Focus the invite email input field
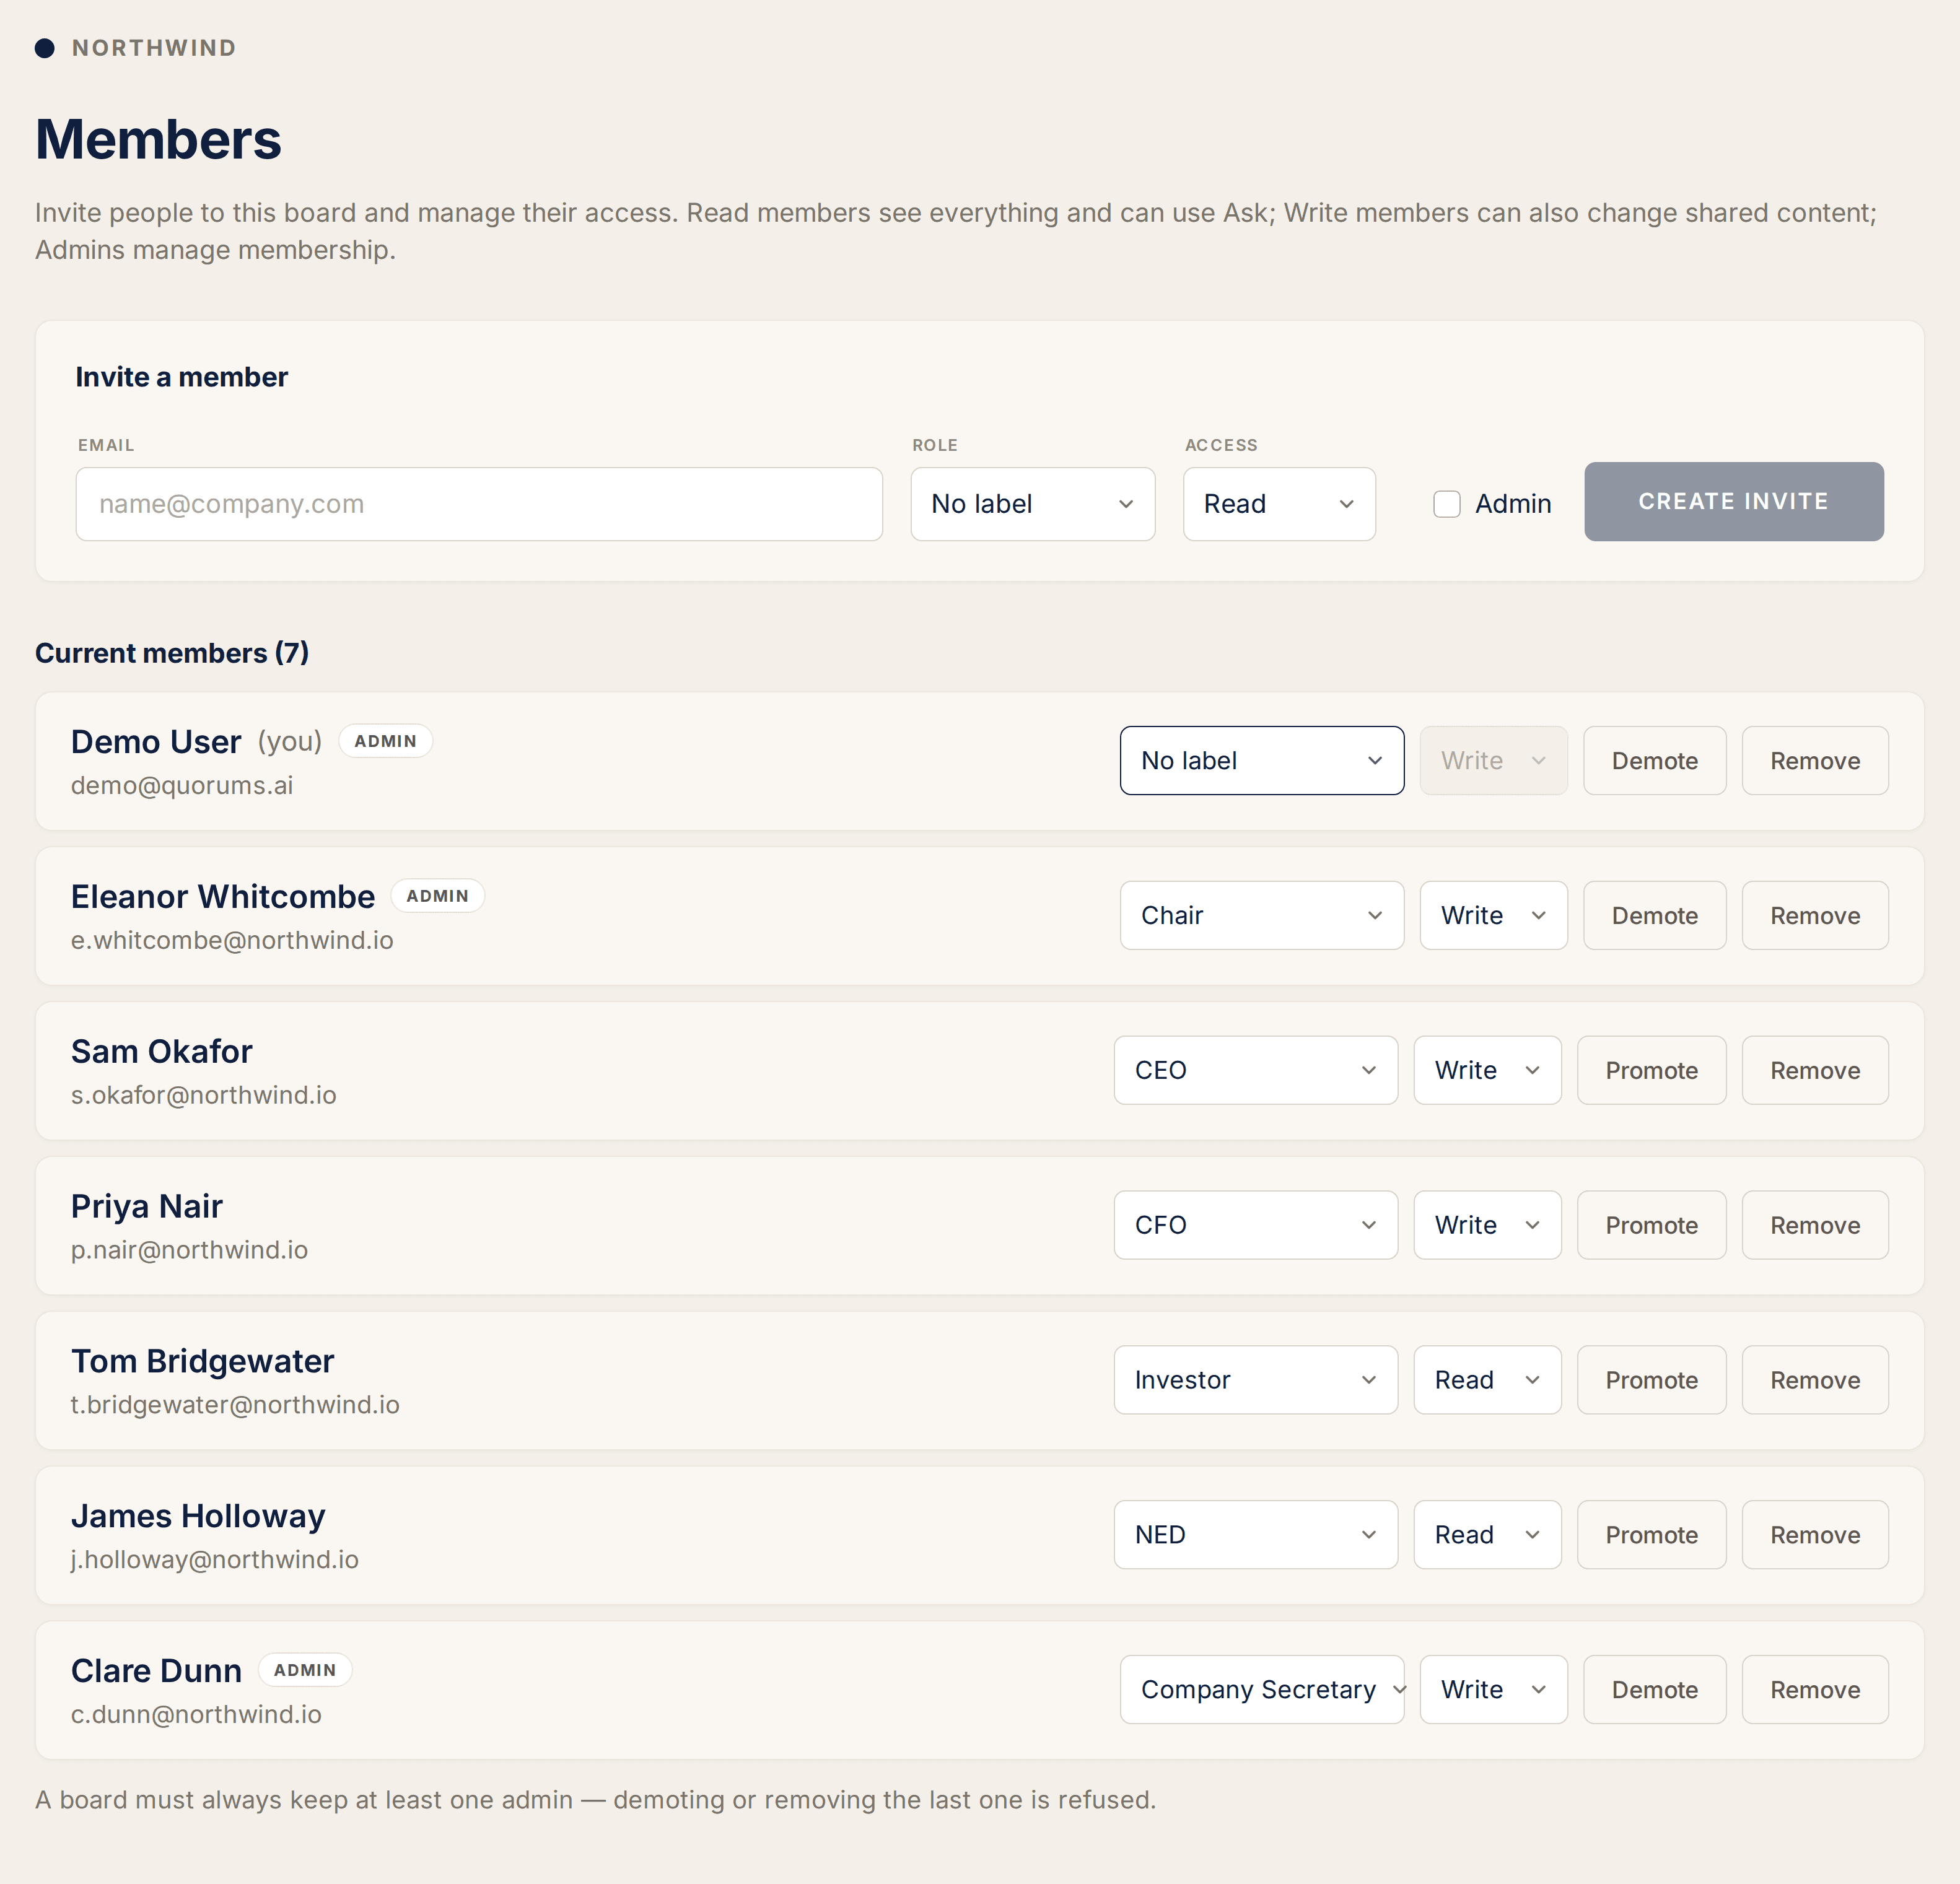The image size is (1960, 1884). click(479, 504)
